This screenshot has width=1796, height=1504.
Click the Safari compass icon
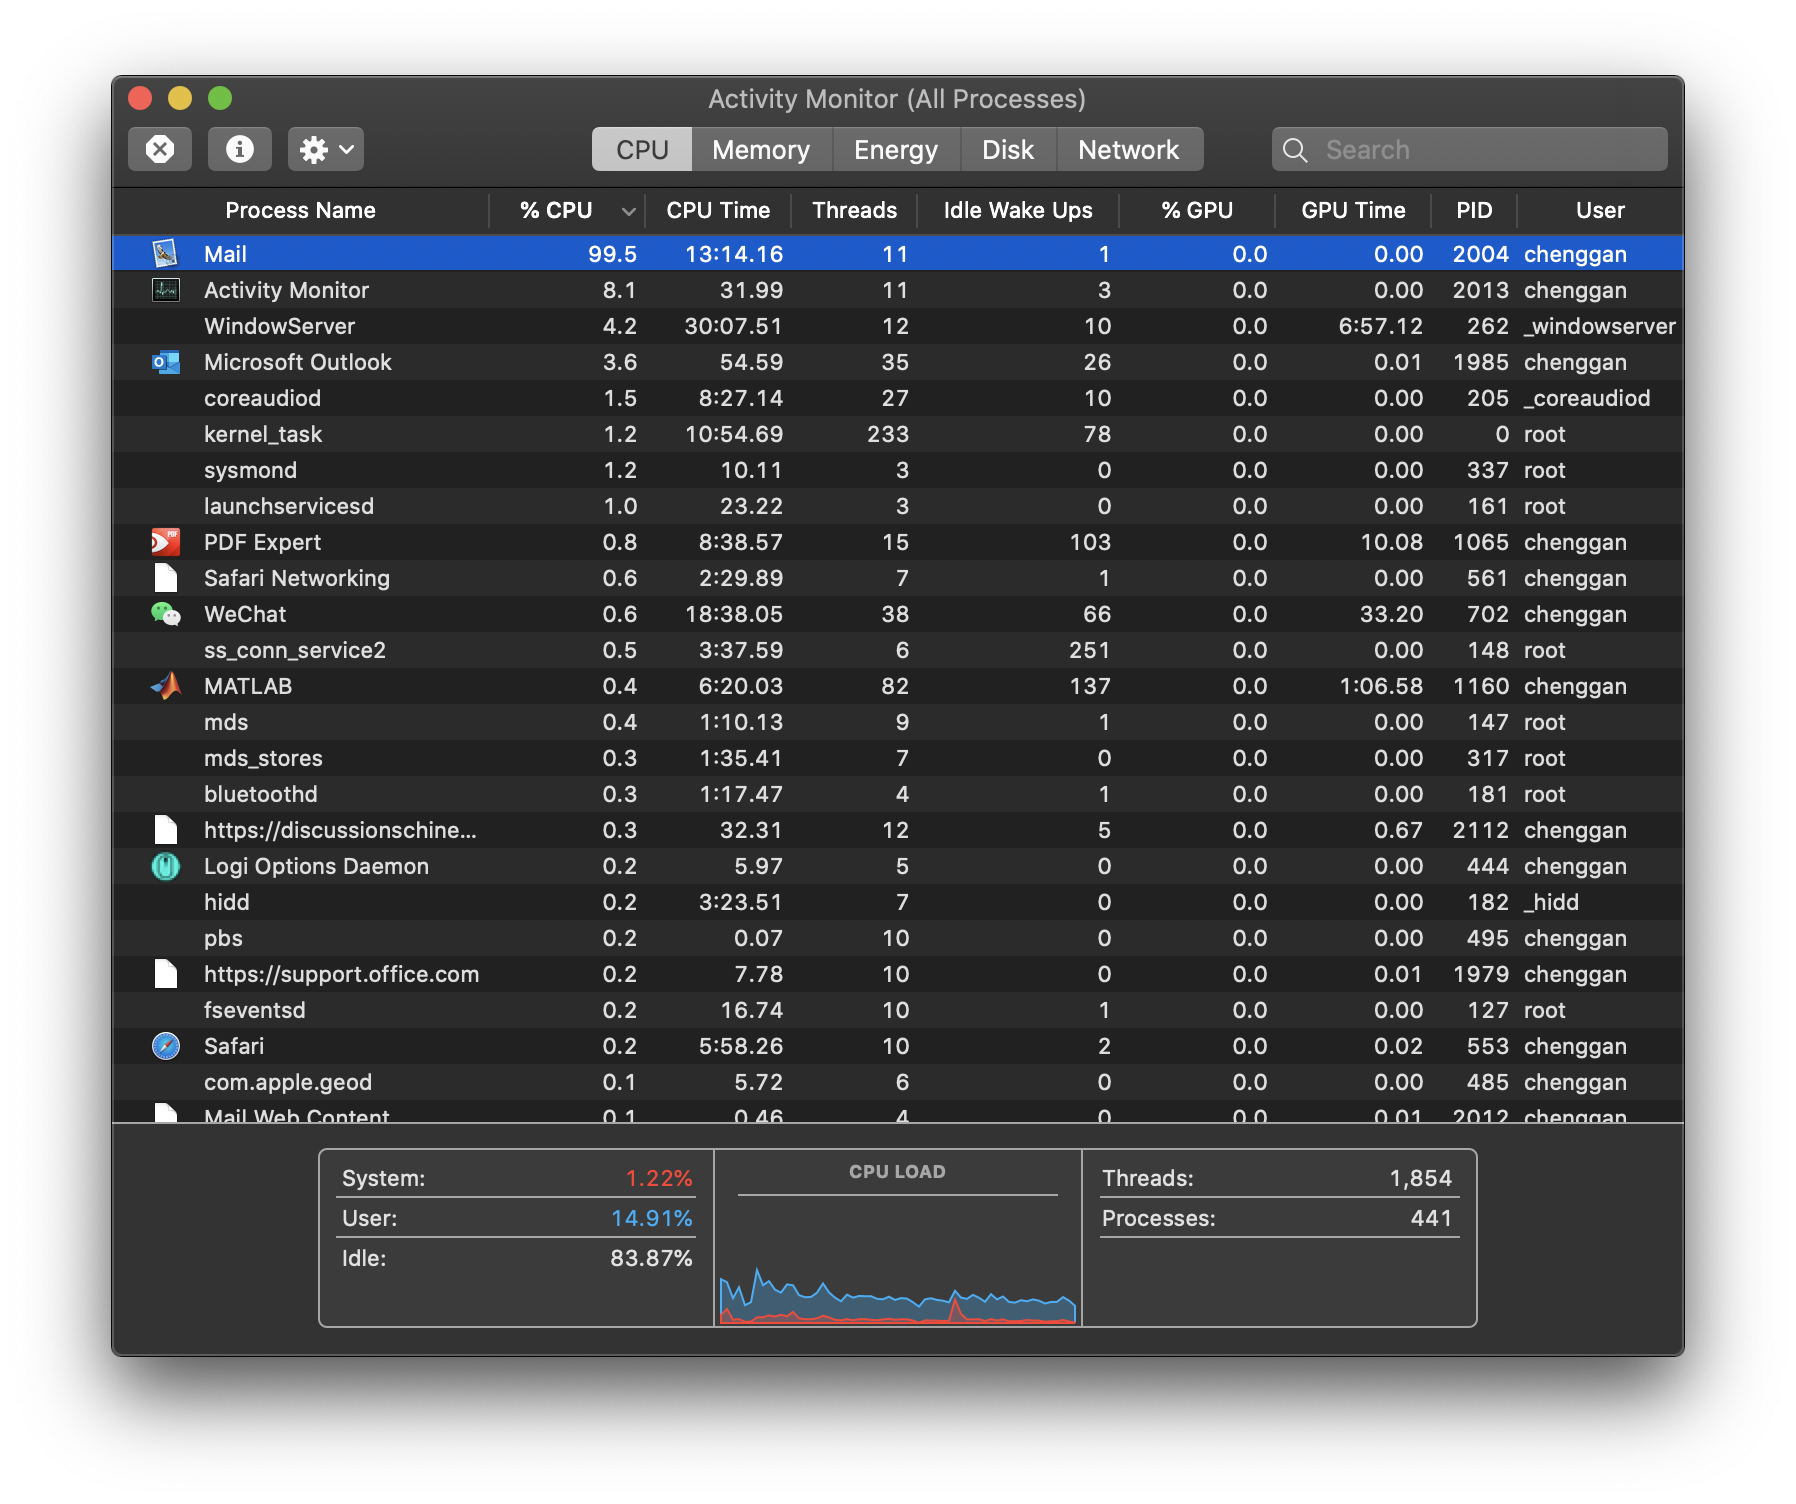point(165,1046)
